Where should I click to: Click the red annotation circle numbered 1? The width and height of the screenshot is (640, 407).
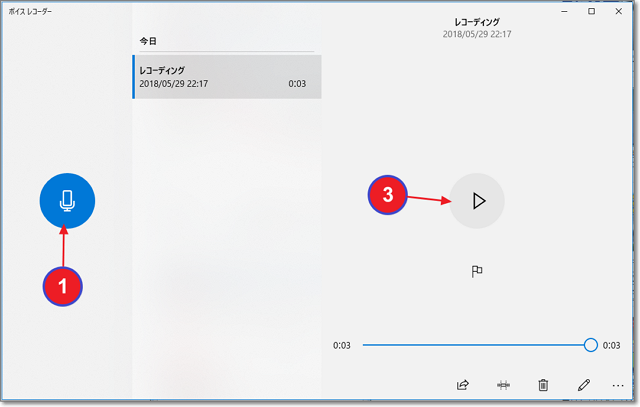[62, 286]
